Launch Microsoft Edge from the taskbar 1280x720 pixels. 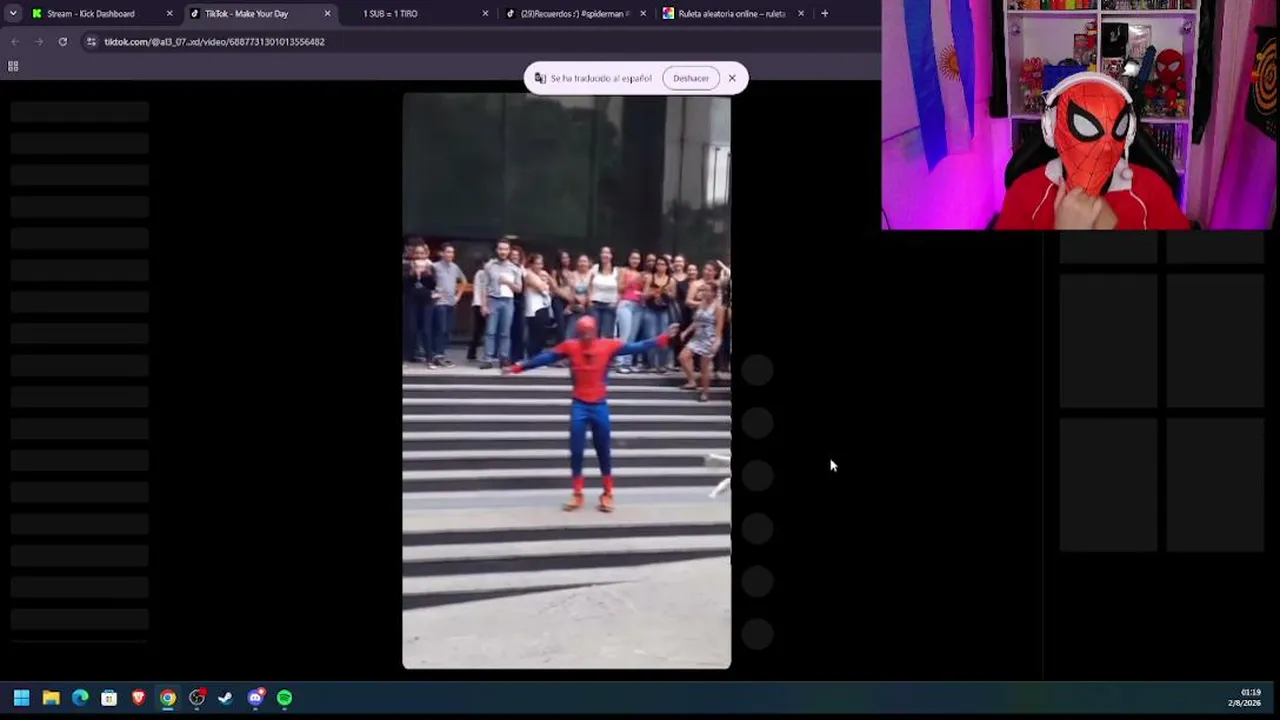point(80,698)
